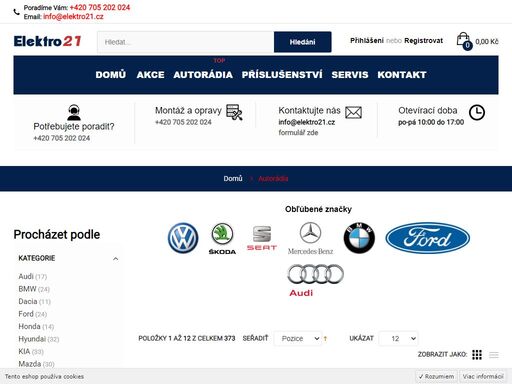Screen dimensions: 512x384
Task: Click the Viac informácií cookie button
Action: [x=483, y=377]
